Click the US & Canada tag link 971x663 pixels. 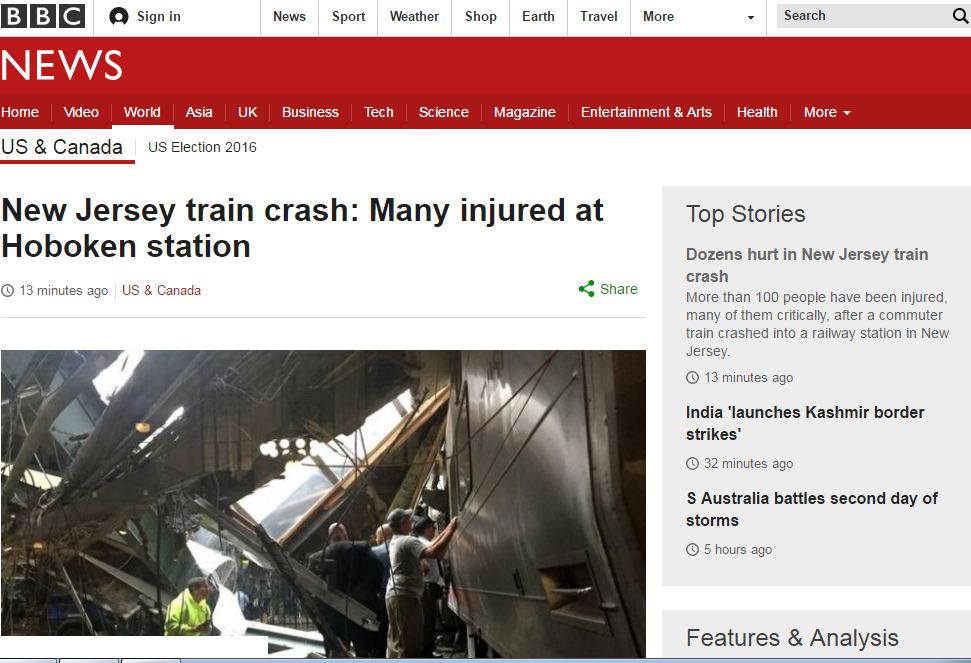coord(162,290)
